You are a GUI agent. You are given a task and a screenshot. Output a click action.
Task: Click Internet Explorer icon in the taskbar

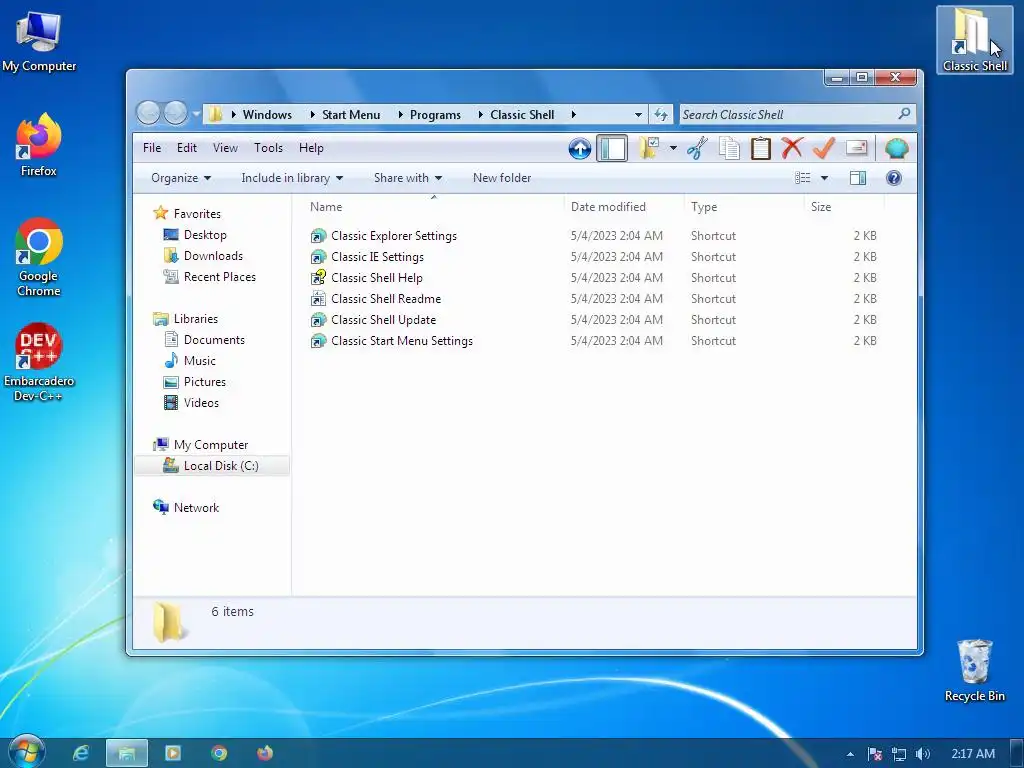(80, 753)
